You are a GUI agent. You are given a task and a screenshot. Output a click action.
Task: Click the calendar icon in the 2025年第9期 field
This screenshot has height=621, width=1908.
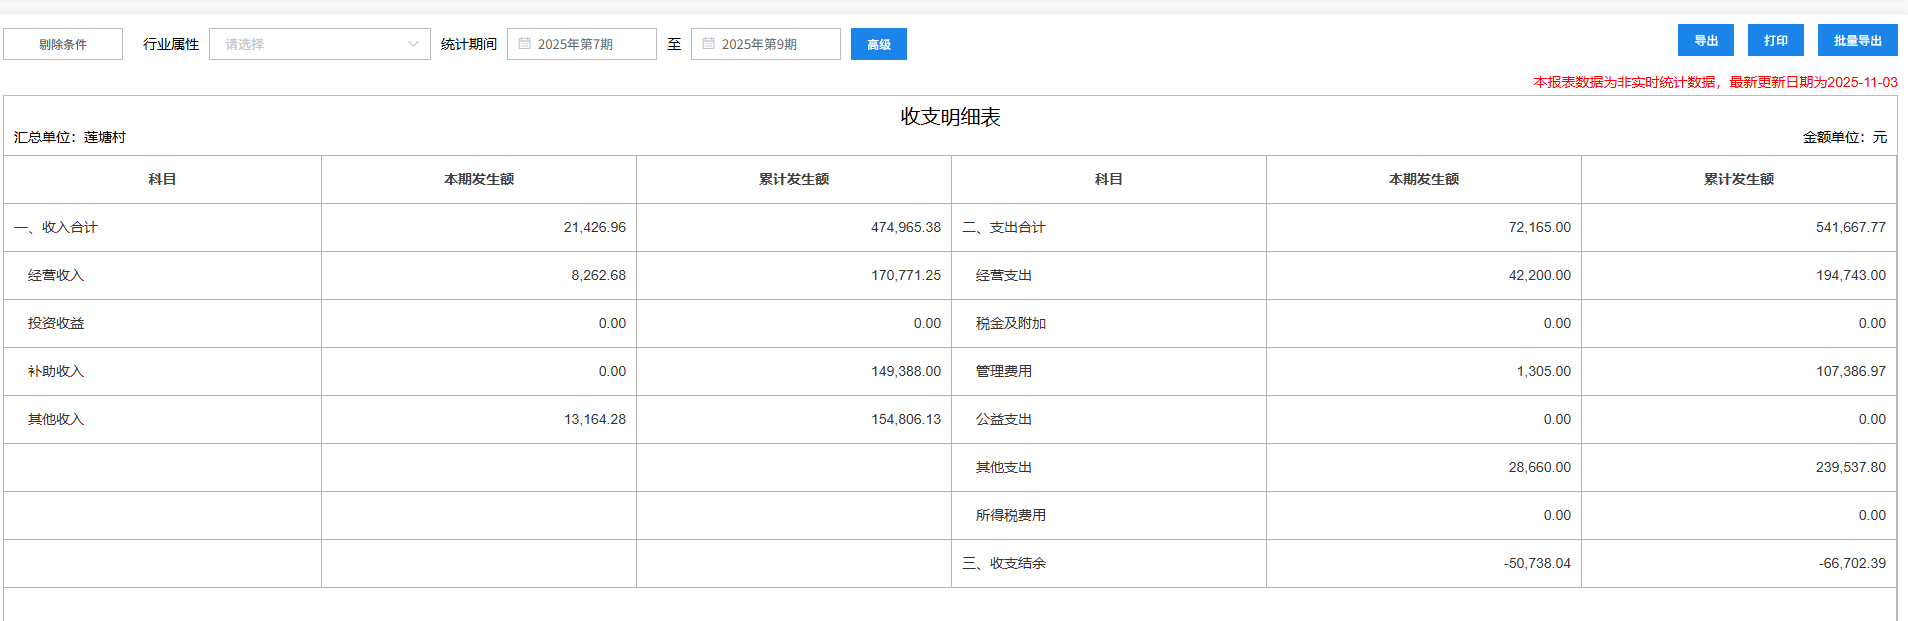(708, 44)
